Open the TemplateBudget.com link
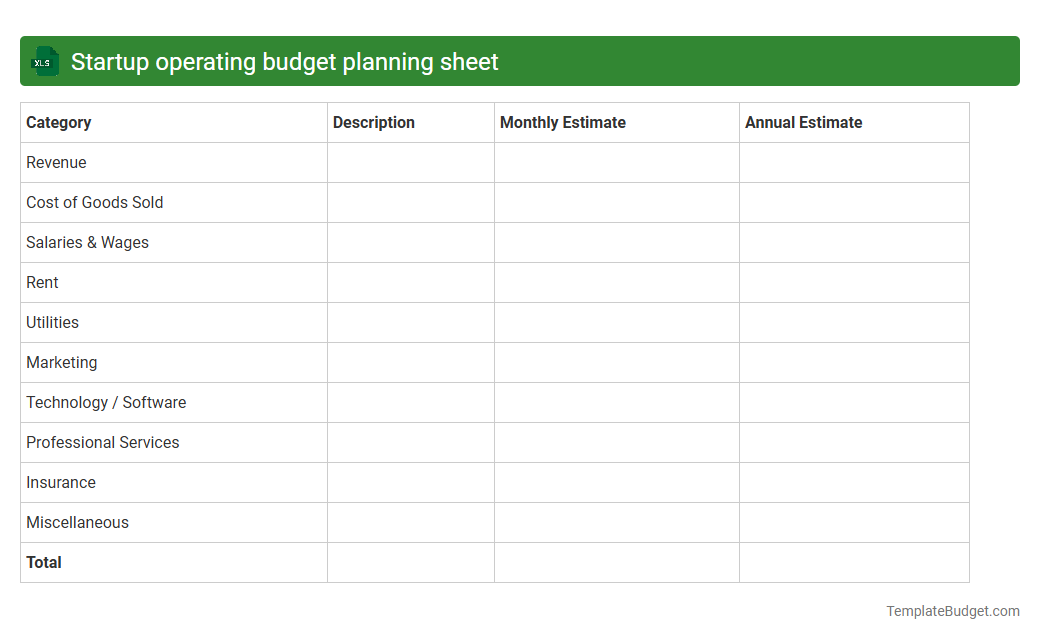The image size is (1040, 640). 953,609
